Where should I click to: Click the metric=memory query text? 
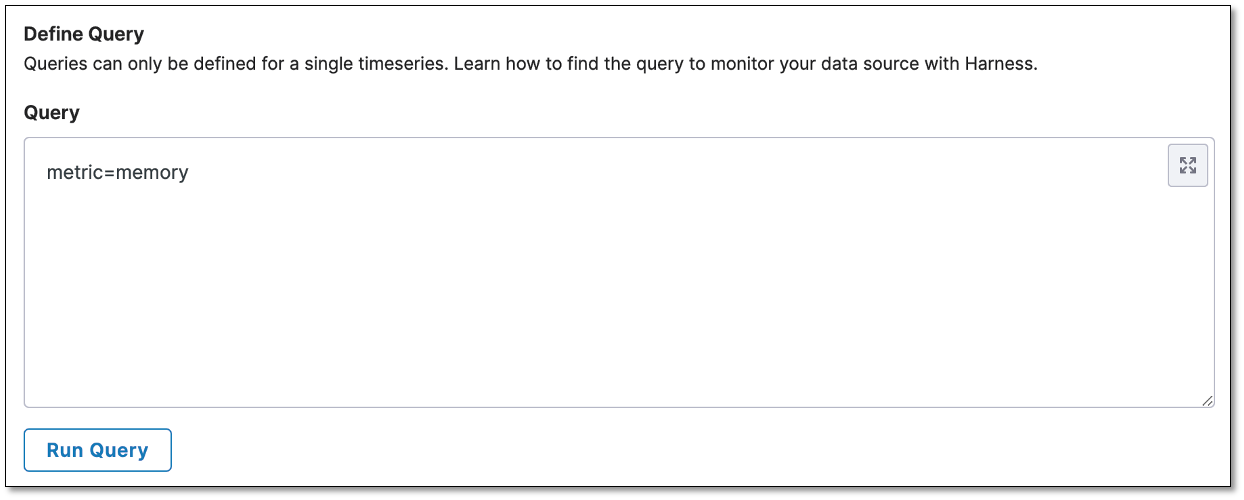(117, 173)
